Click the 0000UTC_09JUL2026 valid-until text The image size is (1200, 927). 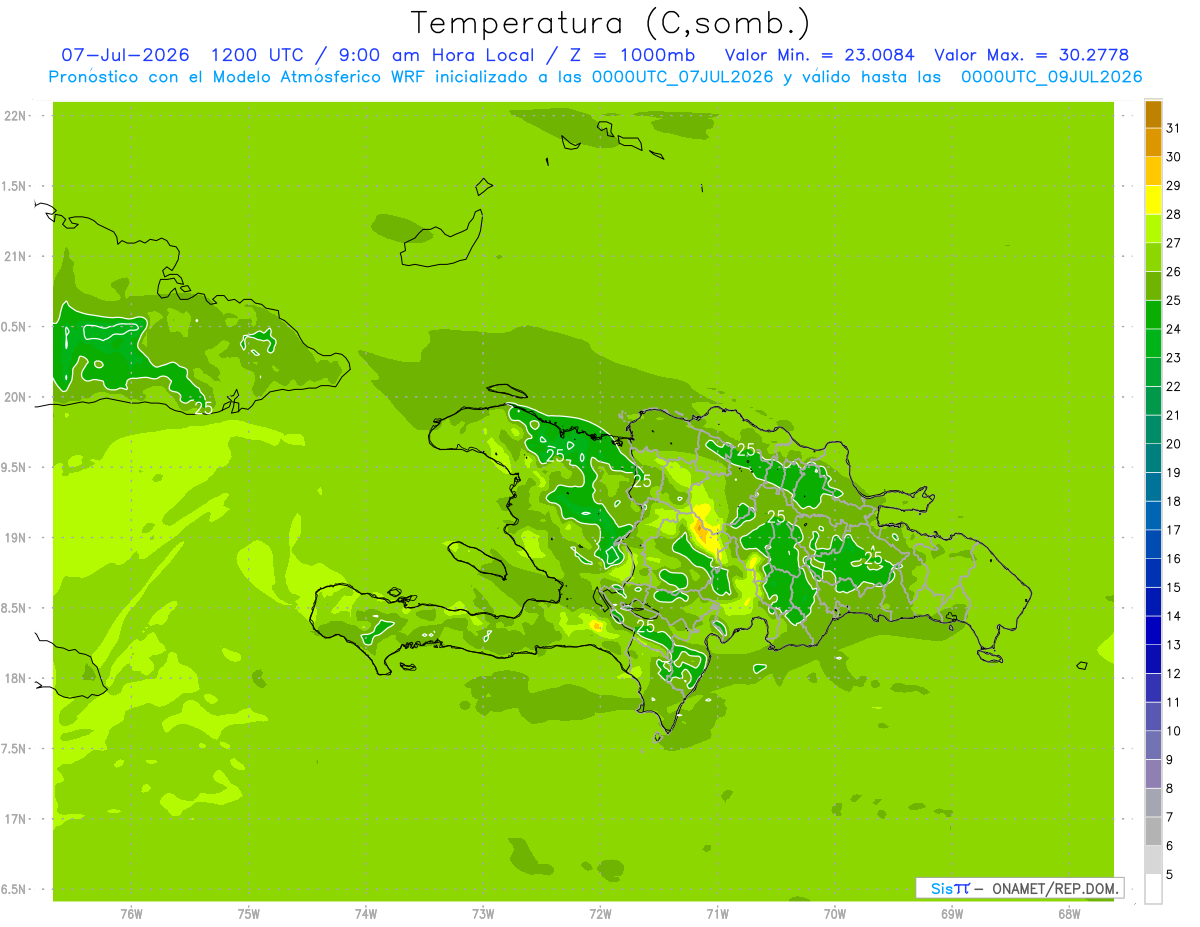[1051, 77]
